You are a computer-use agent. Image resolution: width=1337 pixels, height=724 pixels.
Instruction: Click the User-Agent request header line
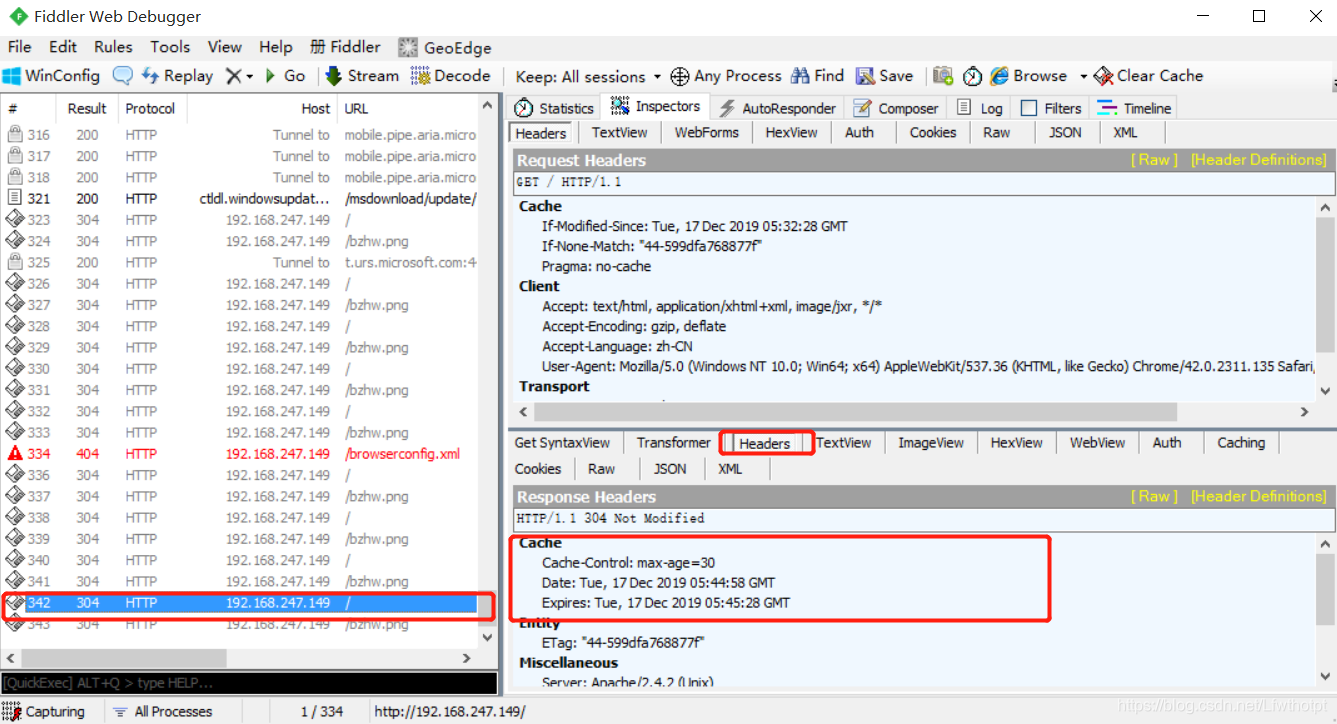point(928,367)
